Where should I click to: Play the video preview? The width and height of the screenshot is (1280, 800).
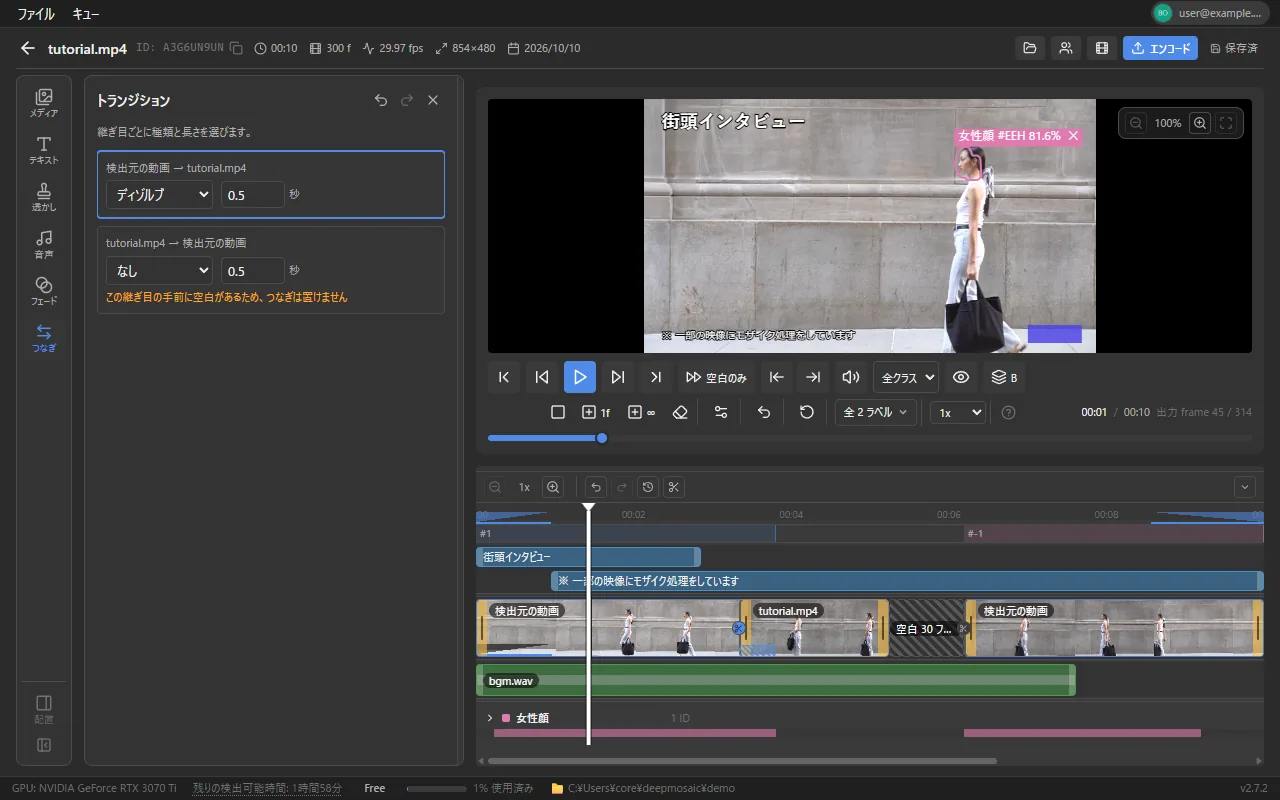[x=580, y=377]
